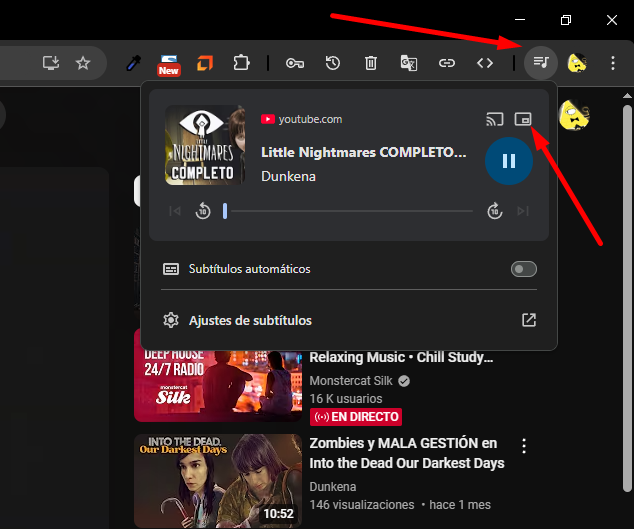Open the media control toolbar button
Viewport: 634px width, 529px height.
(541, 63)
